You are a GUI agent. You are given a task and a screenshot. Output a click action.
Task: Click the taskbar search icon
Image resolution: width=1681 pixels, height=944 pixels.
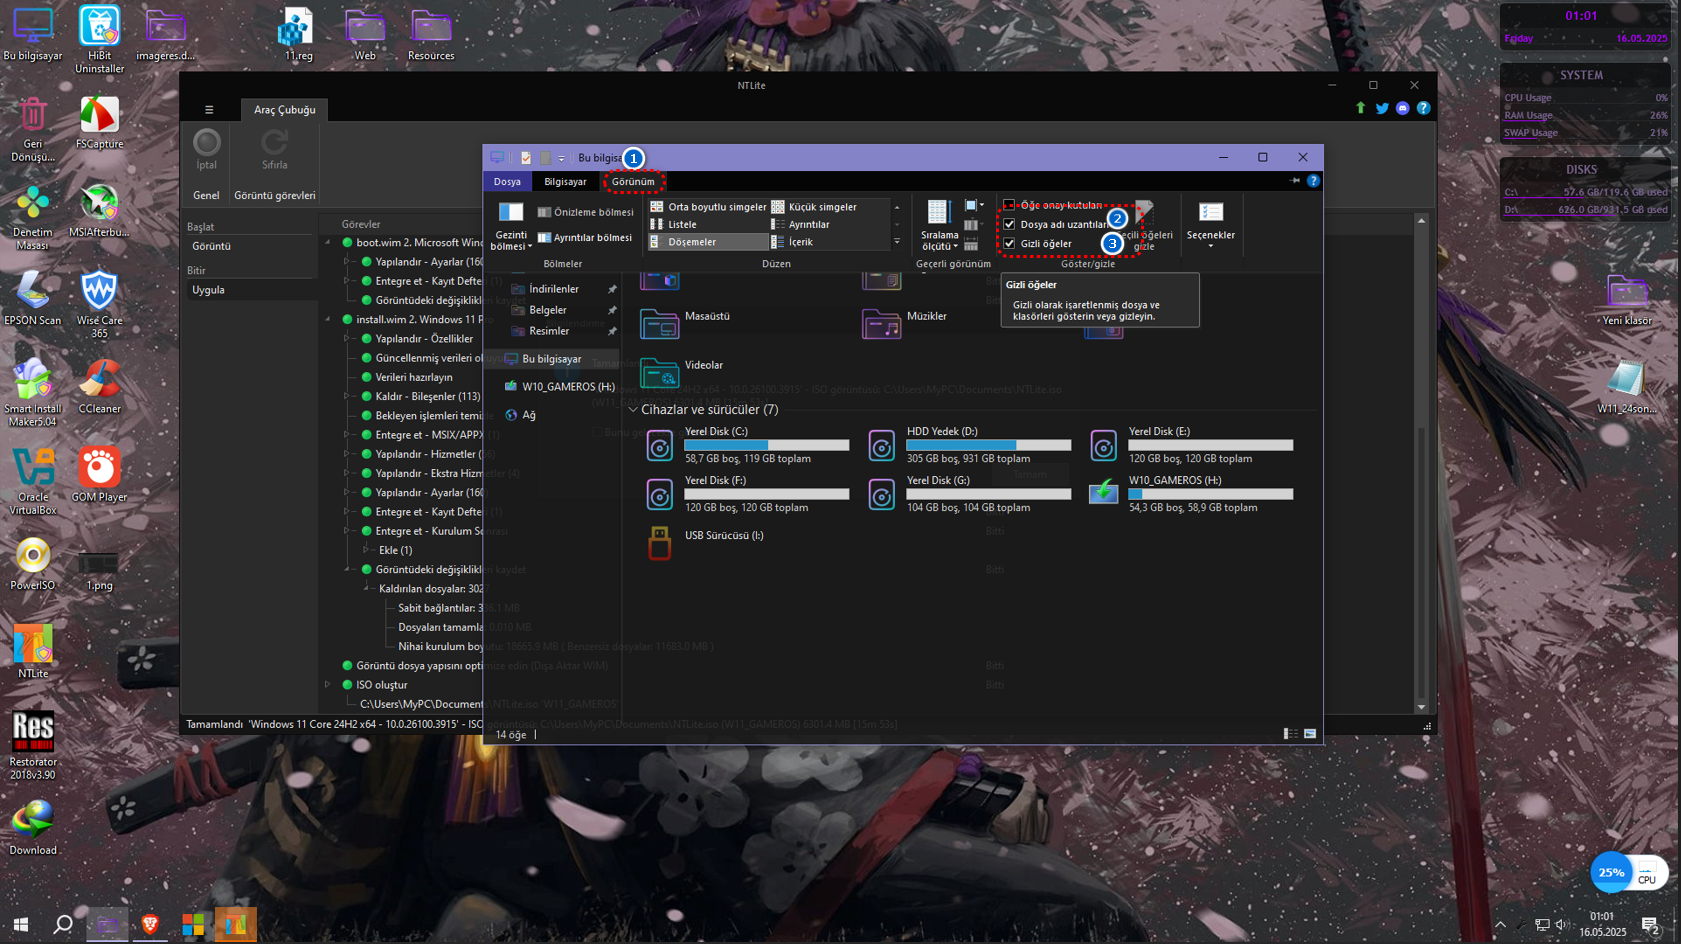(x=63, y=925)
